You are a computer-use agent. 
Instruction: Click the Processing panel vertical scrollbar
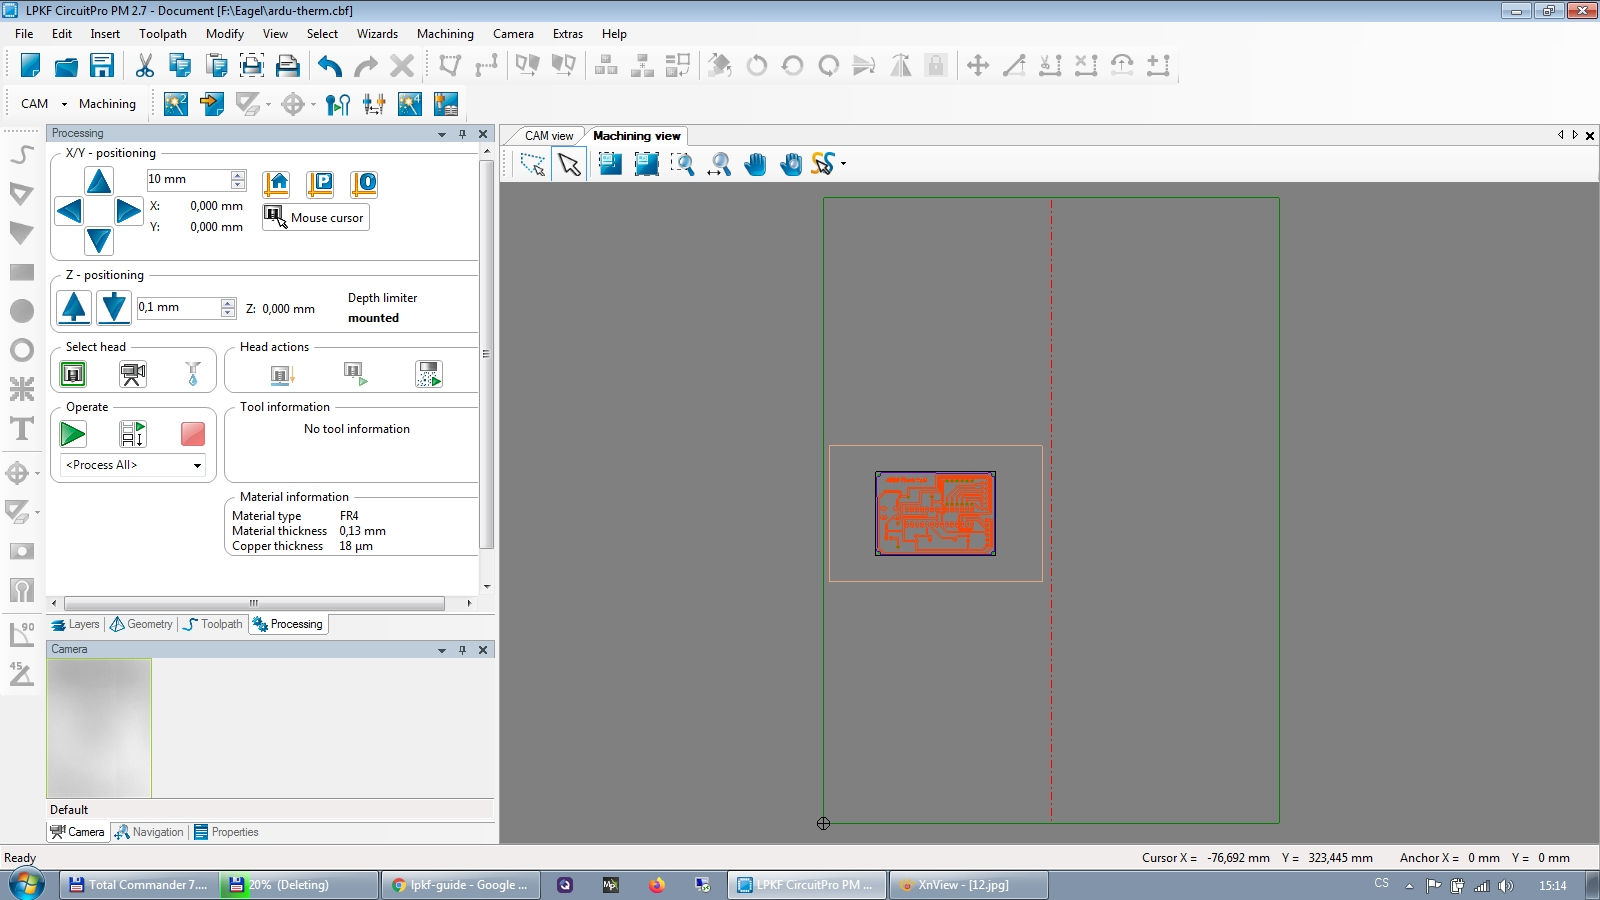(487, 355)
